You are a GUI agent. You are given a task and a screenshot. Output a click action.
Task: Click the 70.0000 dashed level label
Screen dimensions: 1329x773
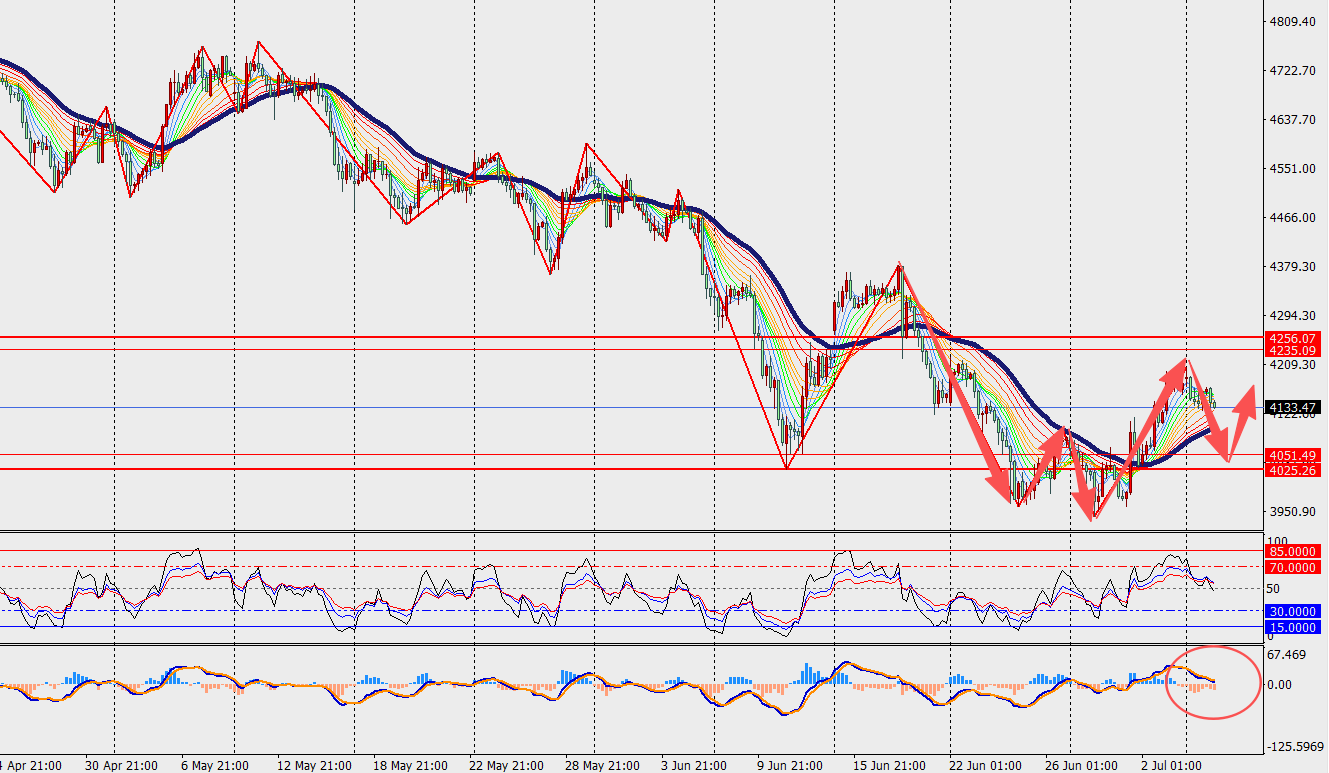1293,567
